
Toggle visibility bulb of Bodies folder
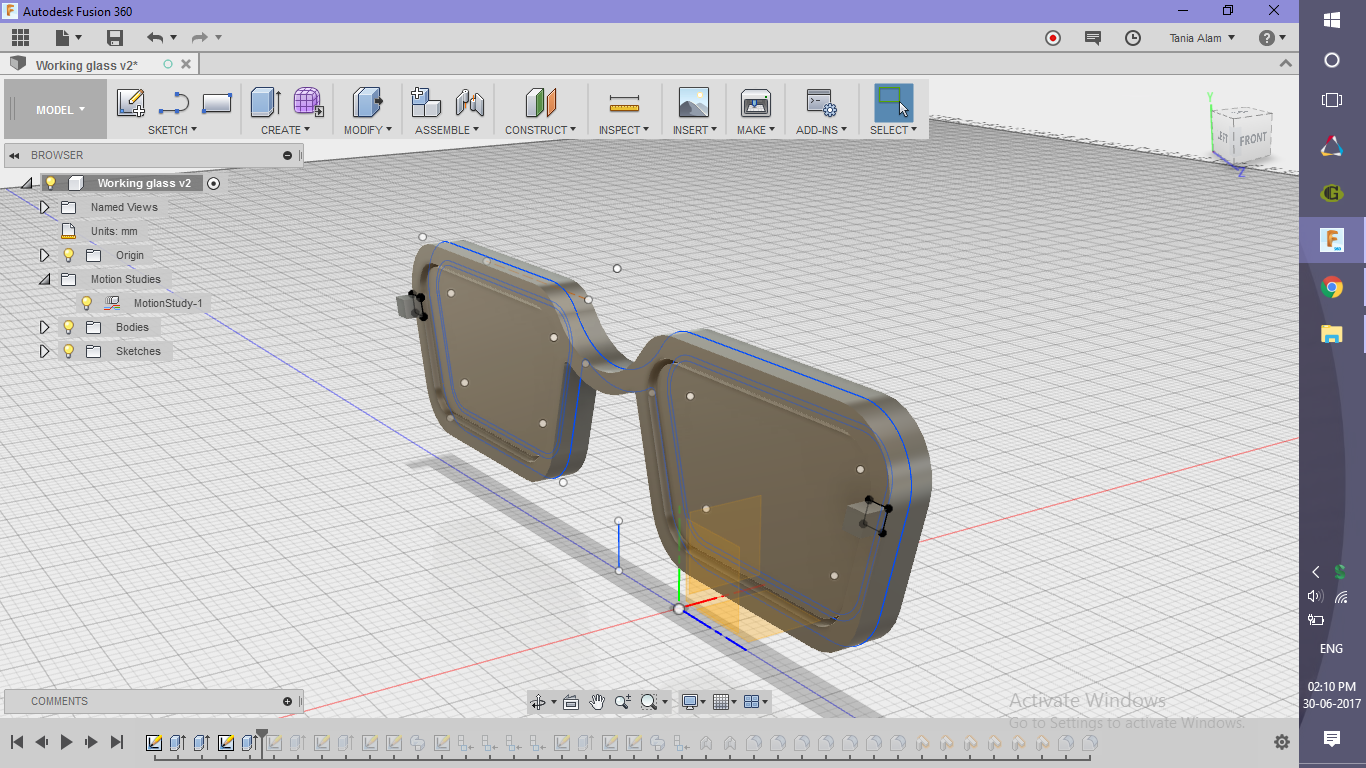tap(69, 327)
